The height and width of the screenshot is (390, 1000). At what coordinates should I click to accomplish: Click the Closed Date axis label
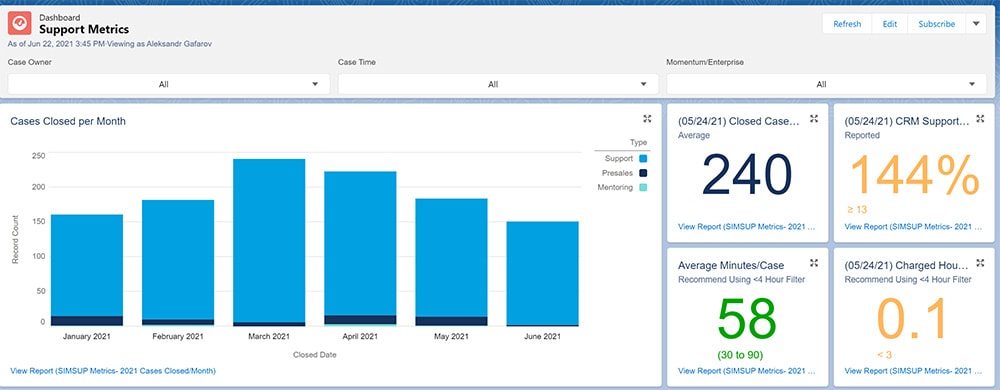[x=314, y=354]
